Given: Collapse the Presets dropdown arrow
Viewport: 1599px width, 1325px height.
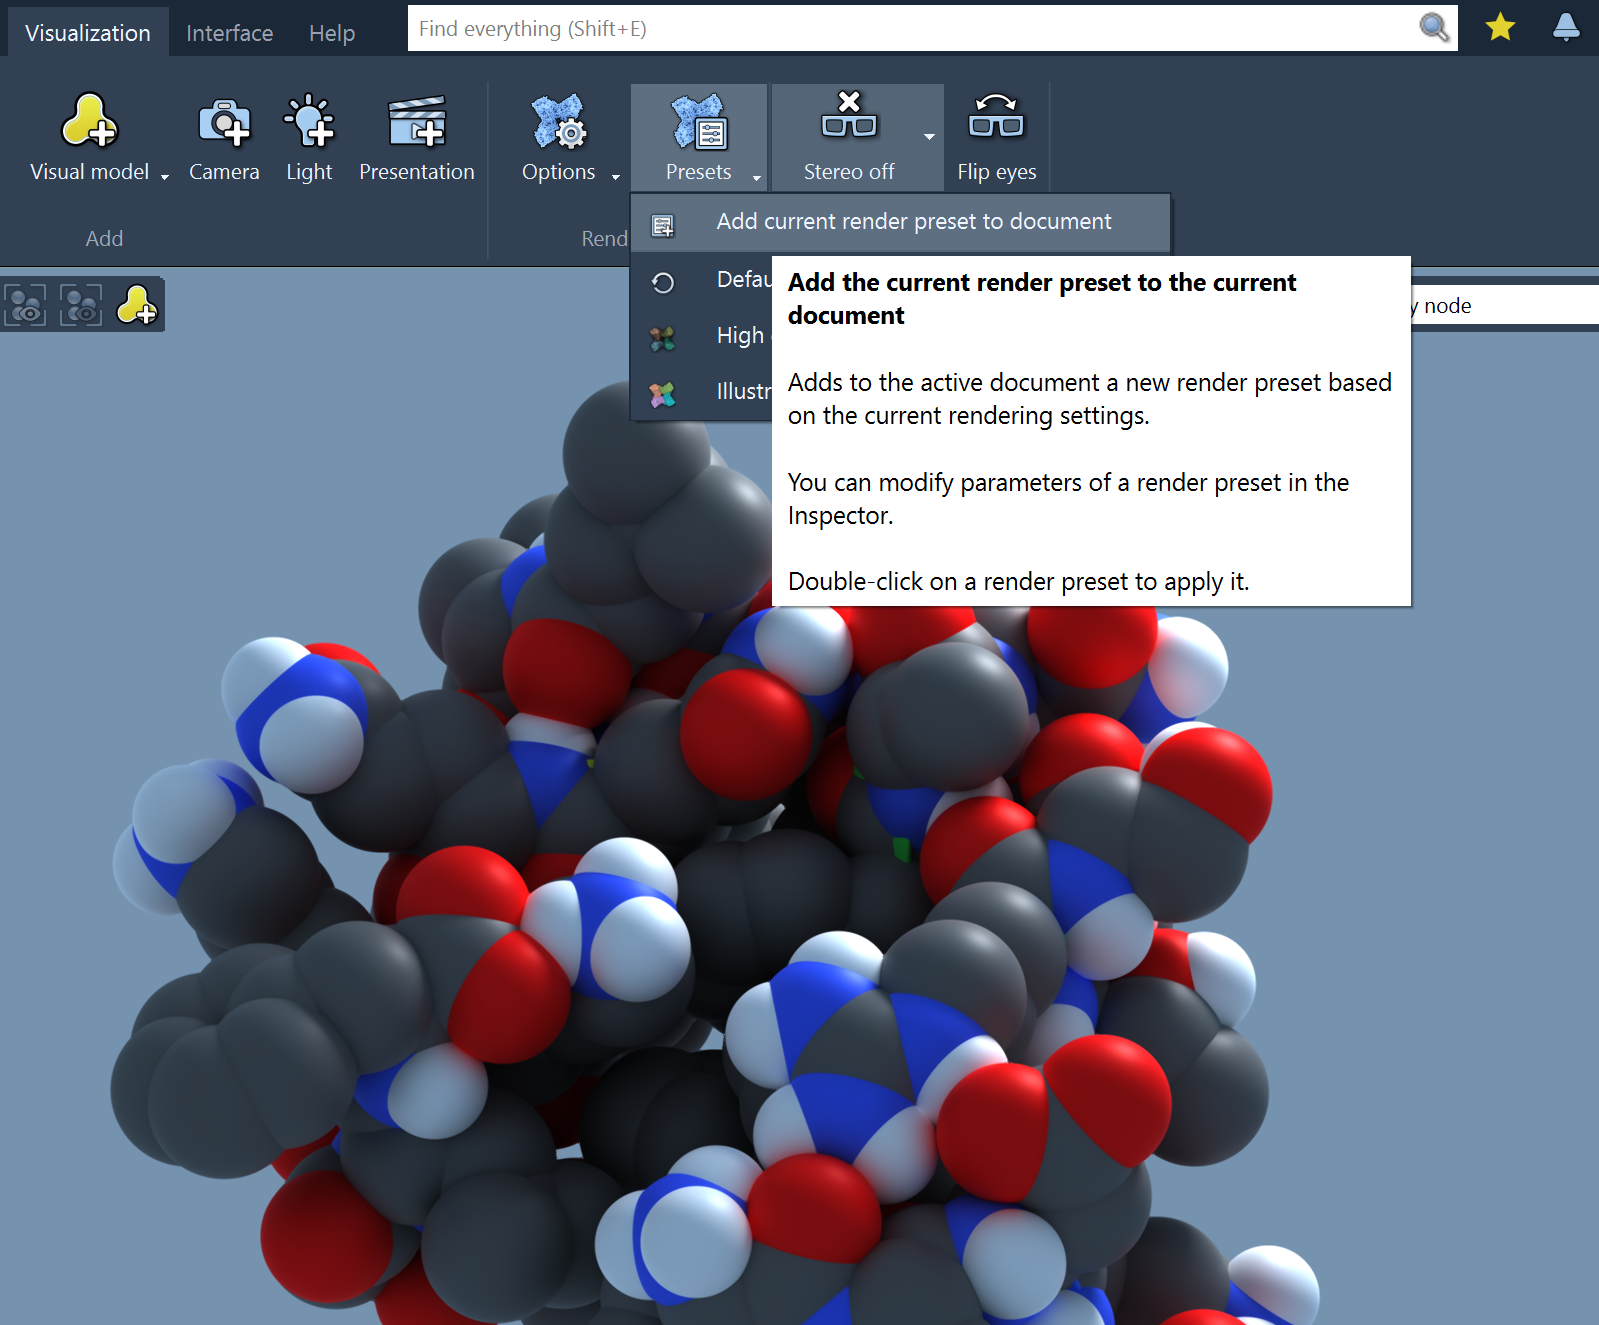Looking at the screenshot, I should coord(757,177).
